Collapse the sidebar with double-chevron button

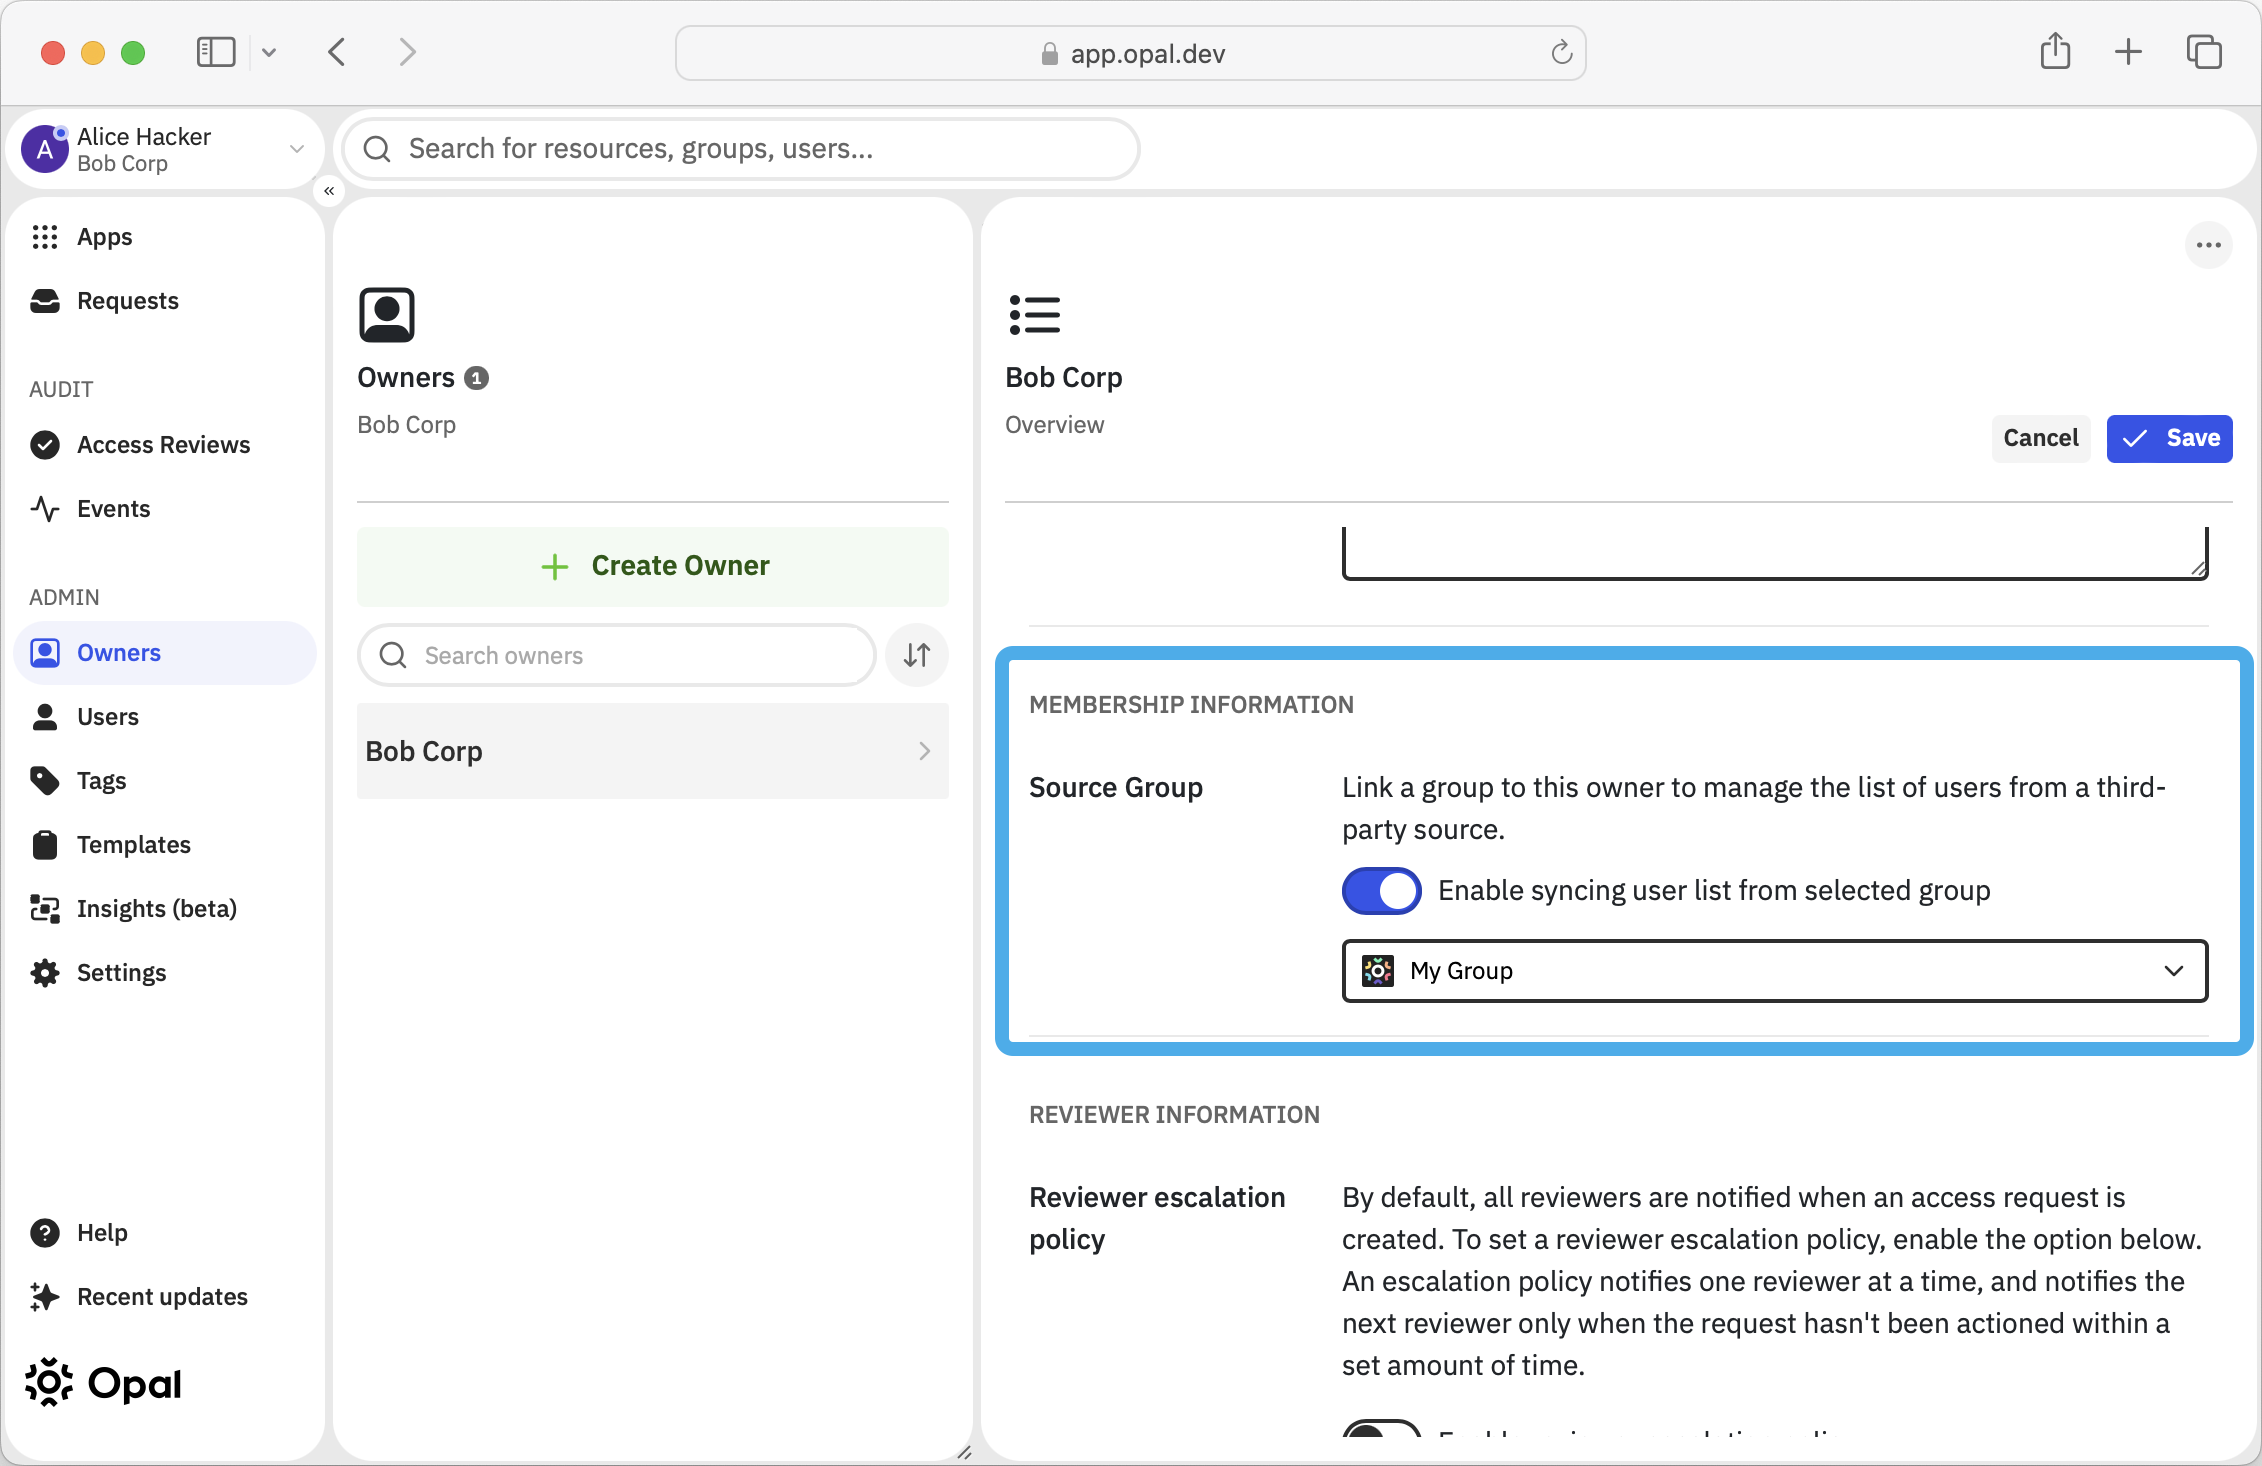(329, 190)
